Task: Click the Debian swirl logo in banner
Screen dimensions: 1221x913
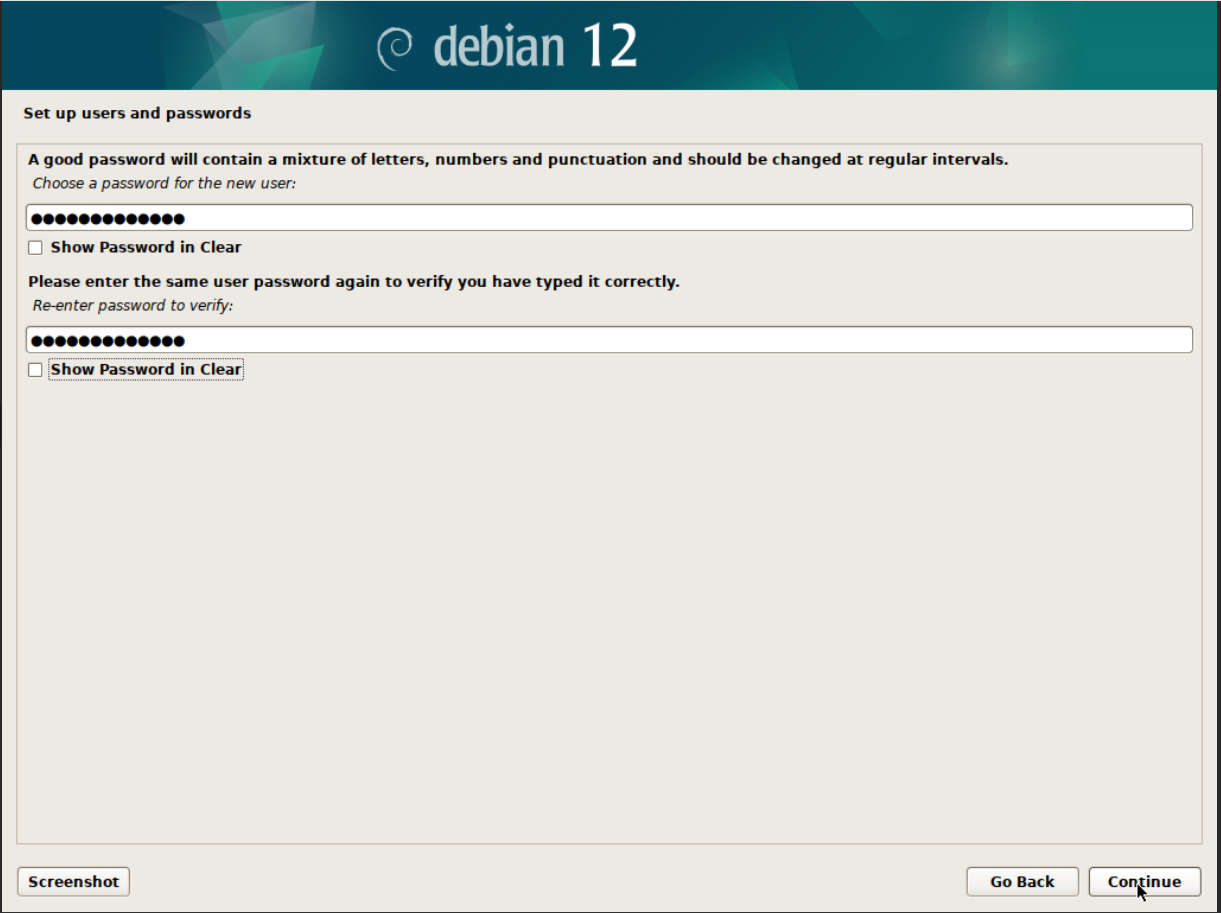Action: click(x=395, y=47)
